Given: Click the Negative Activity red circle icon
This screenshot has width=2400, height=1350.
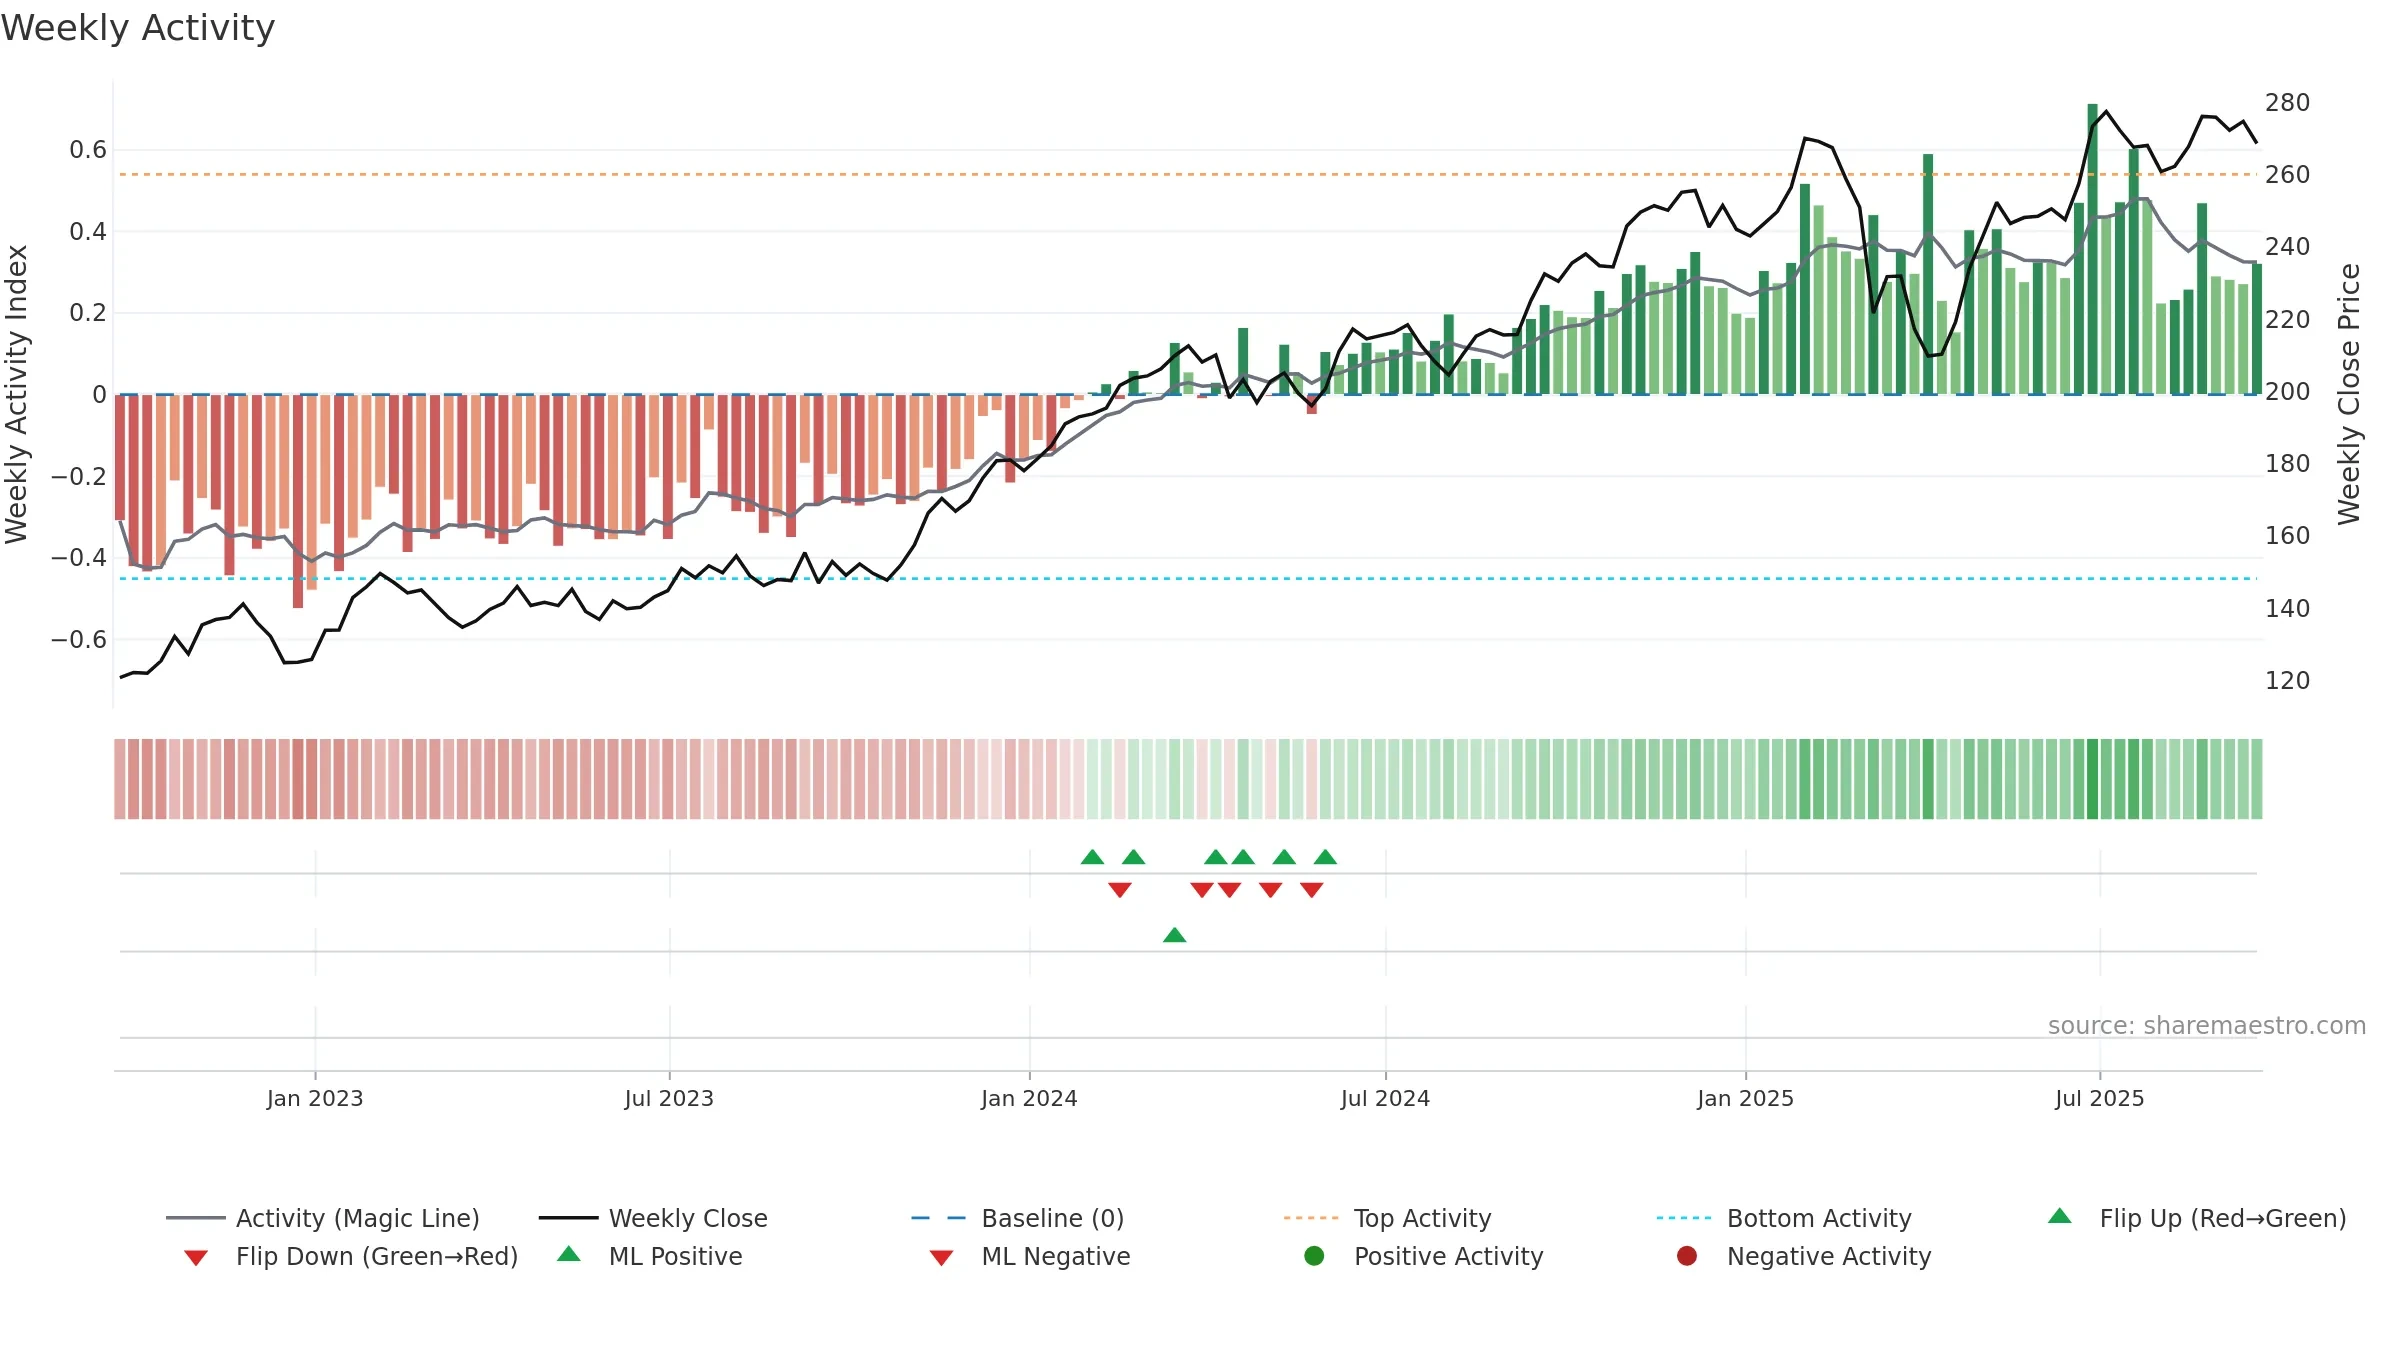Looking at the screenshot, I should (1687, 1256).
